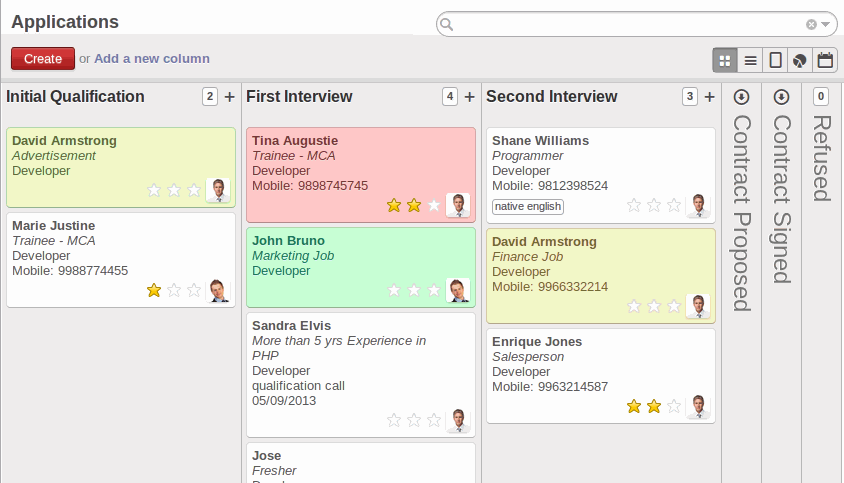Screen dimensions: 844x483
Task: Click Mobile: 9898745745 text
Action: tap(310, 186)
